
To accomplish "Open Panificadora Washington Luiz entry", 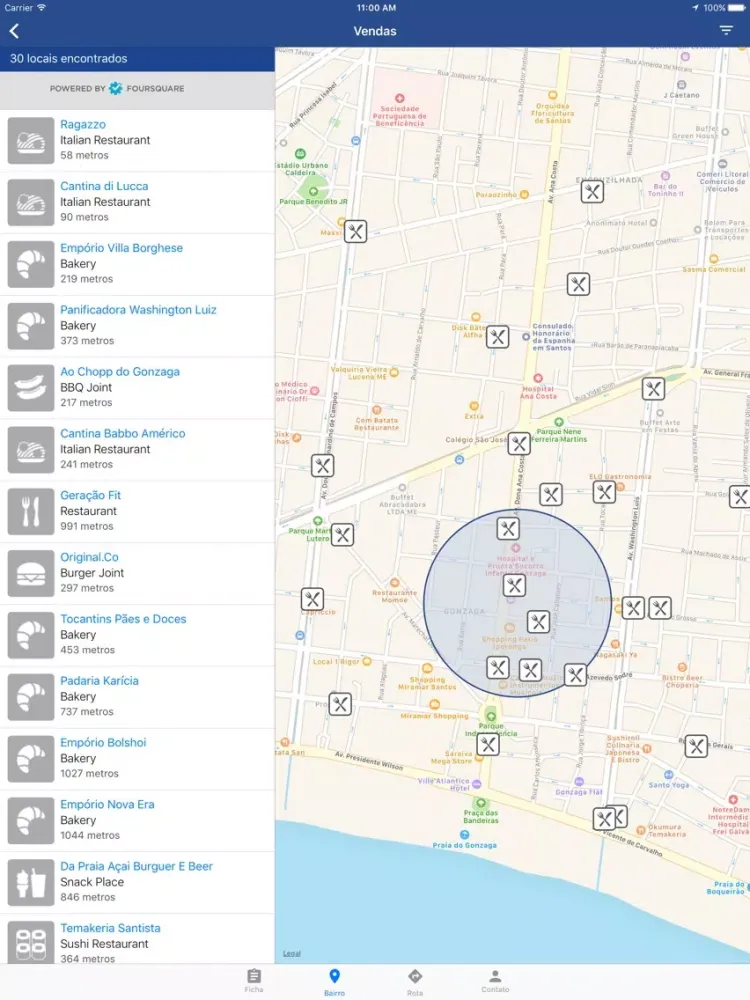I will pos(137,326).
